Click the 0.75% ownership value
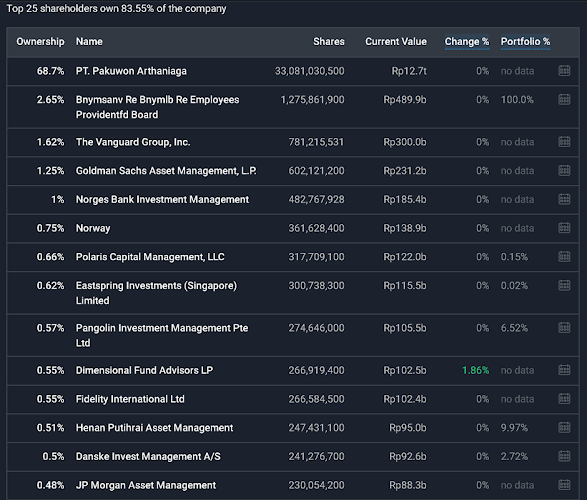This screenshot has height=500, width=587. pos(50,228)
